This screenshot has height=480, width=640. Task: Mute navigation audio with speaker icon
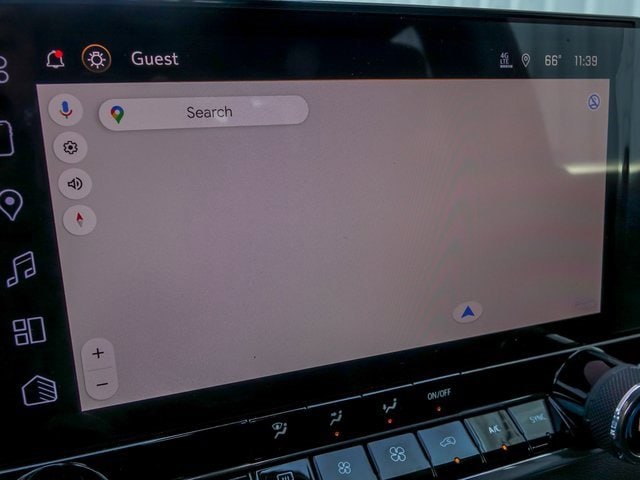click(74, 183)
